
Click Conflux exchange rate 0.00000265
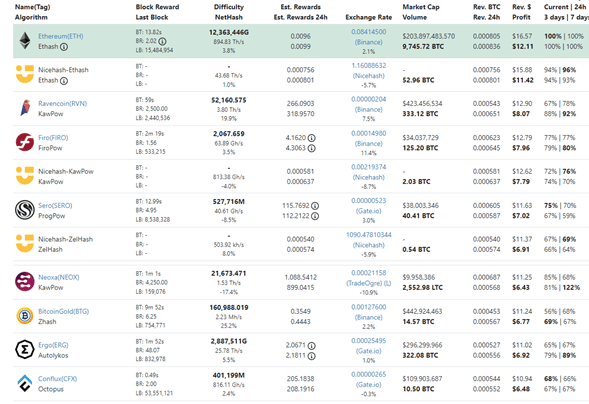(x=369, y=374)
